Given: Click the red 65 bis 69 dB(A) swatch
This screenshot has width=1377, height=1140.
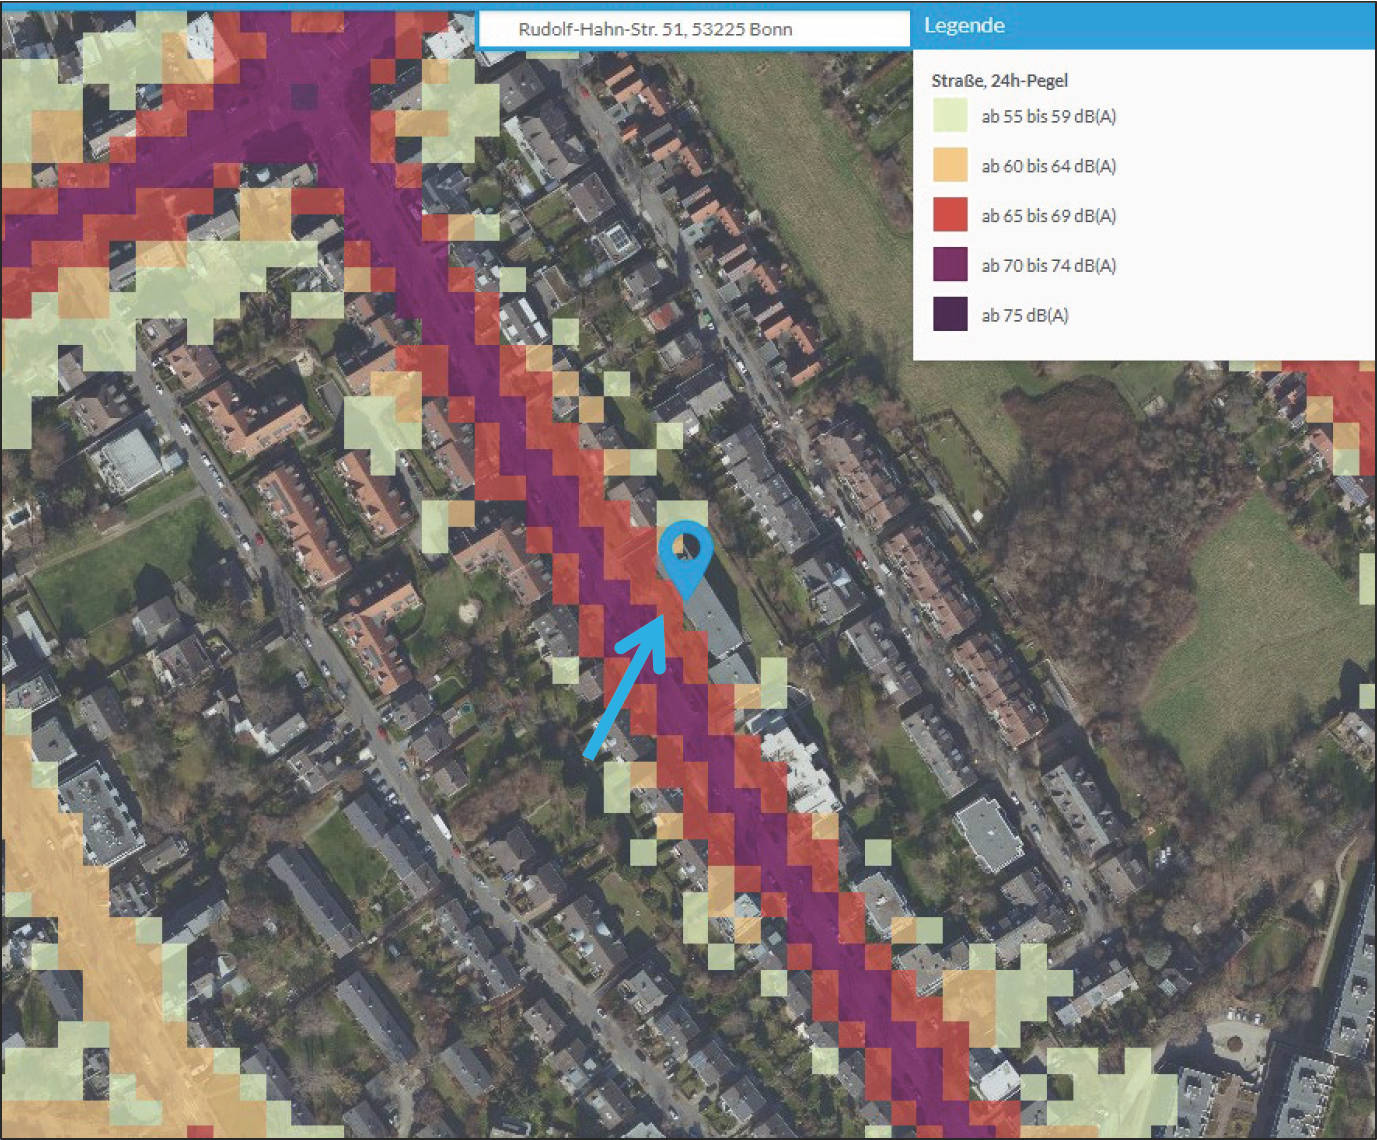Looking at the screenshot, I should [950, 215].
